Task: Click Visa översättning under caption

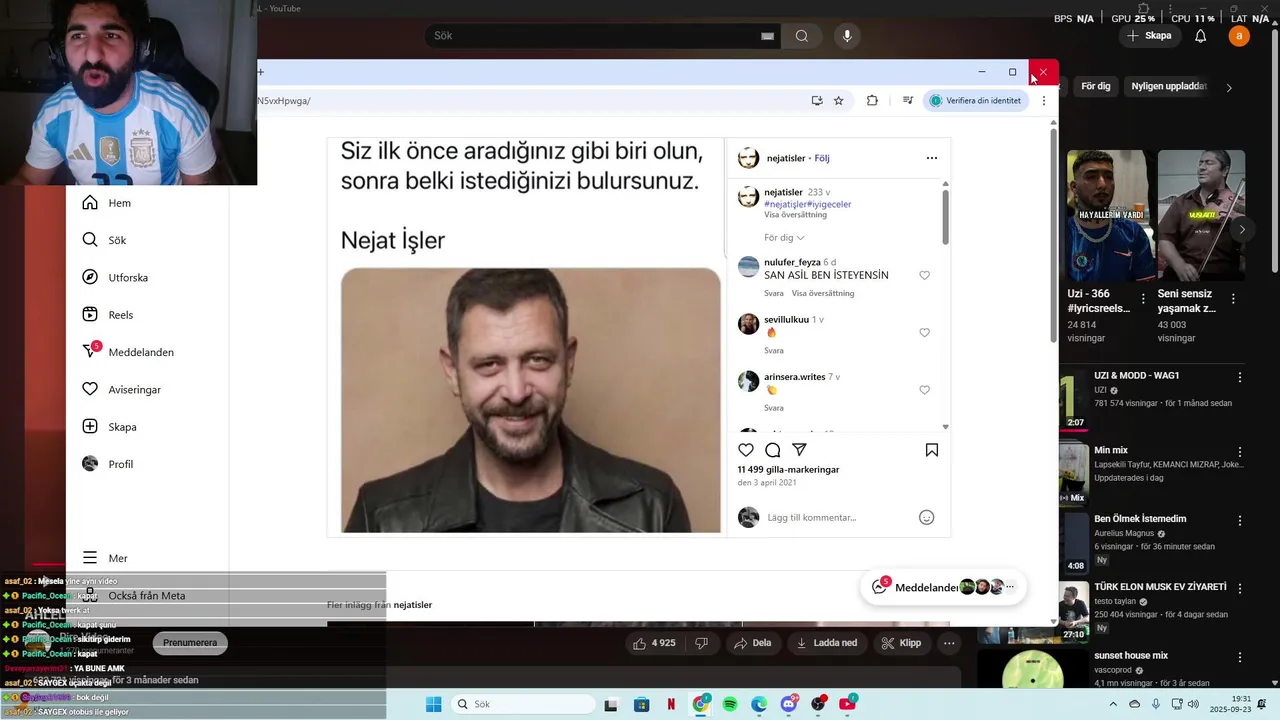Action: click(795, 215)
